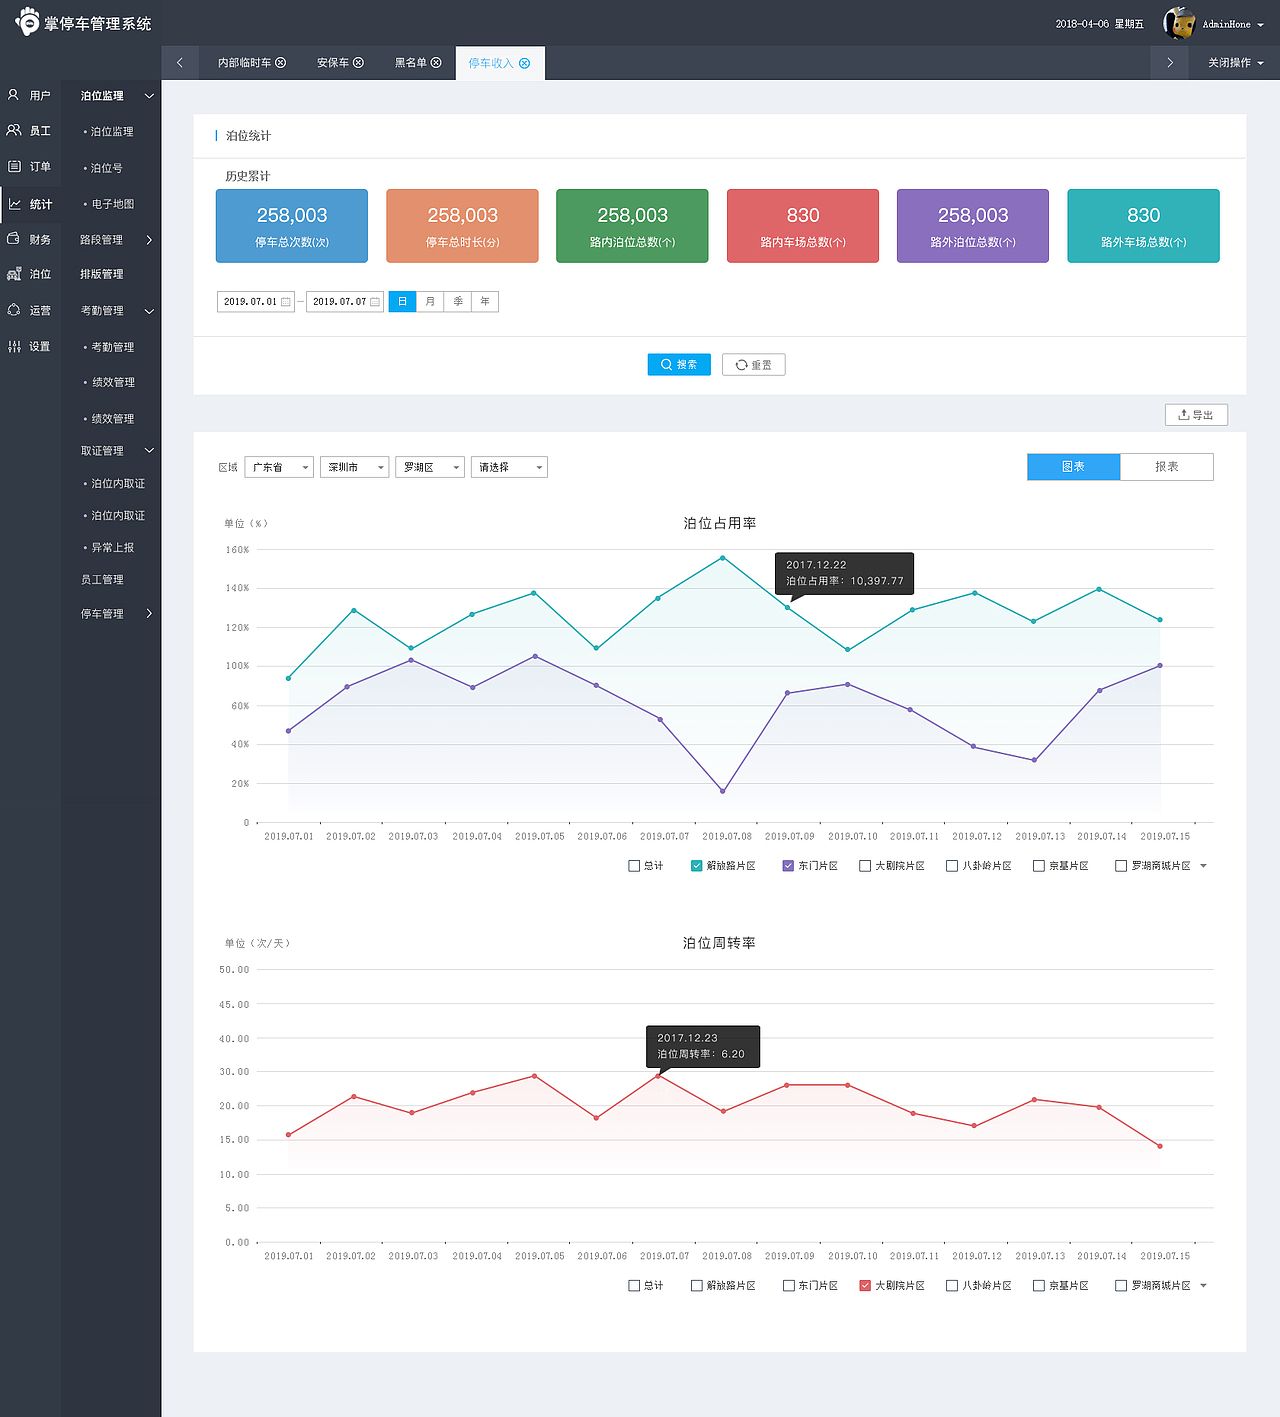Click the blue 停车总次数 stat card
The image size is (1280, 1417).
[292, 226]
